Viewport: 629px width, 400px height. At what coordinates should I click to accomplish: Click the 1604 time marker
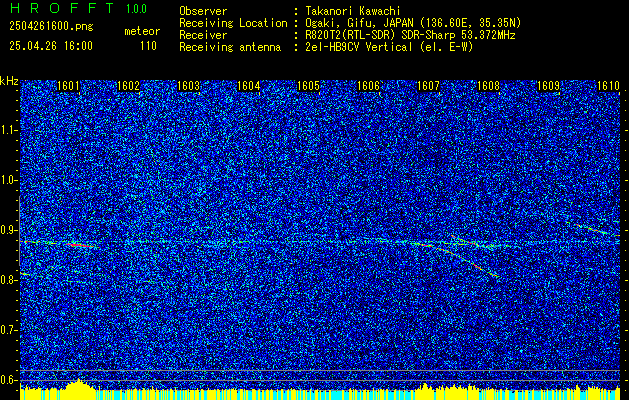click(248, 86)
